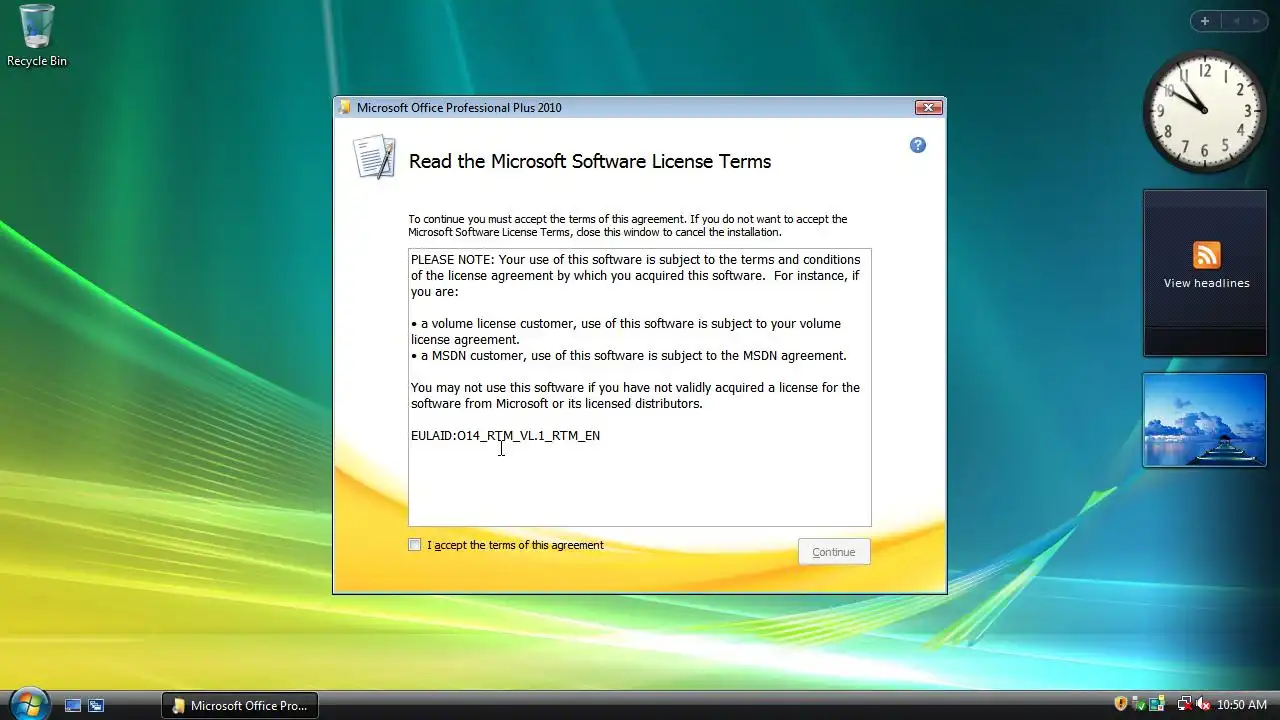Click the 'You may not use this software' paragraph
1280x720 pixels.
coord(635,396)
